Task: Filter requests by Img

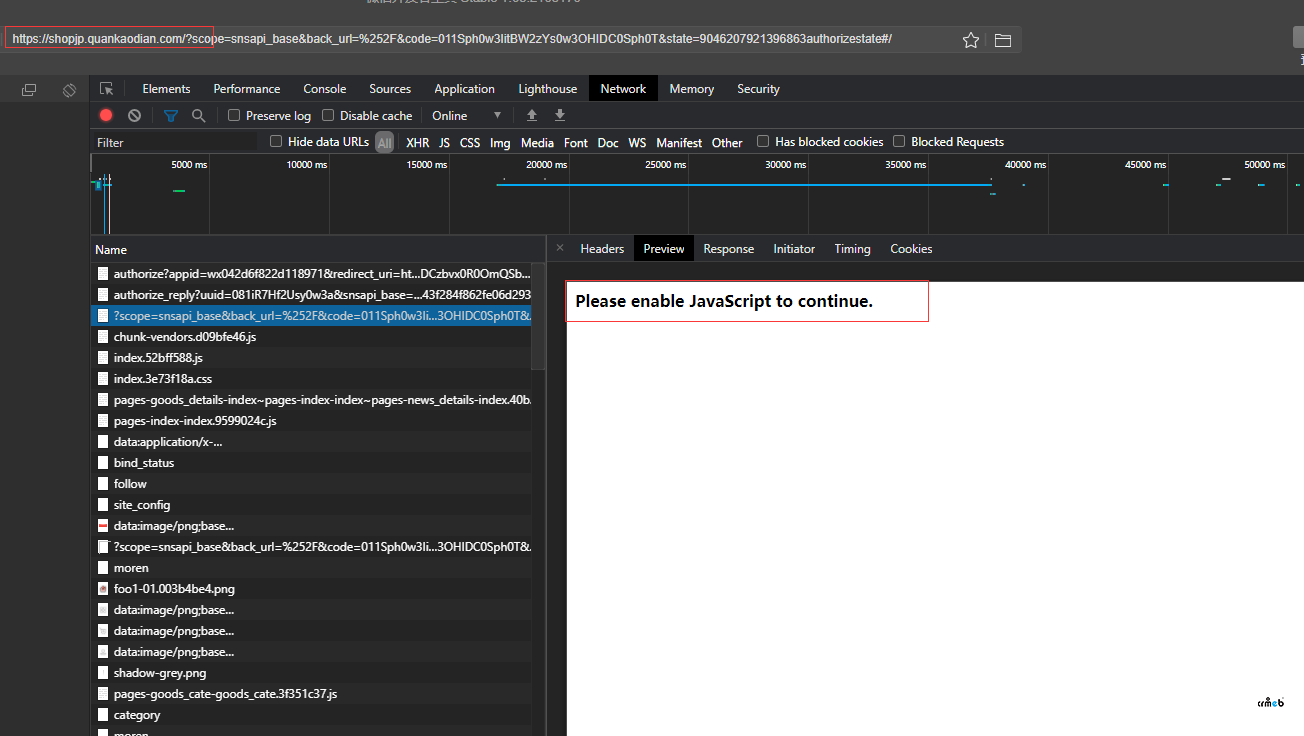Action: pyautogui.click(x=500, y=143)
